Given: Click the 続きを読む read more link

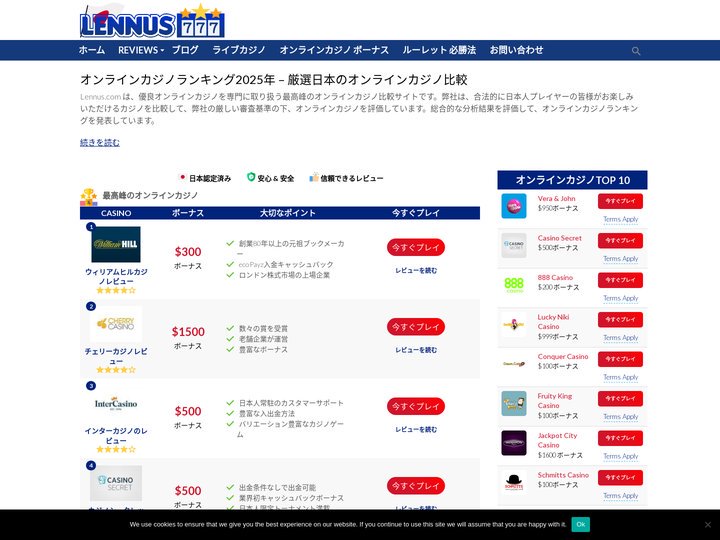Looking at the screenshot, I should coord(100,142).
